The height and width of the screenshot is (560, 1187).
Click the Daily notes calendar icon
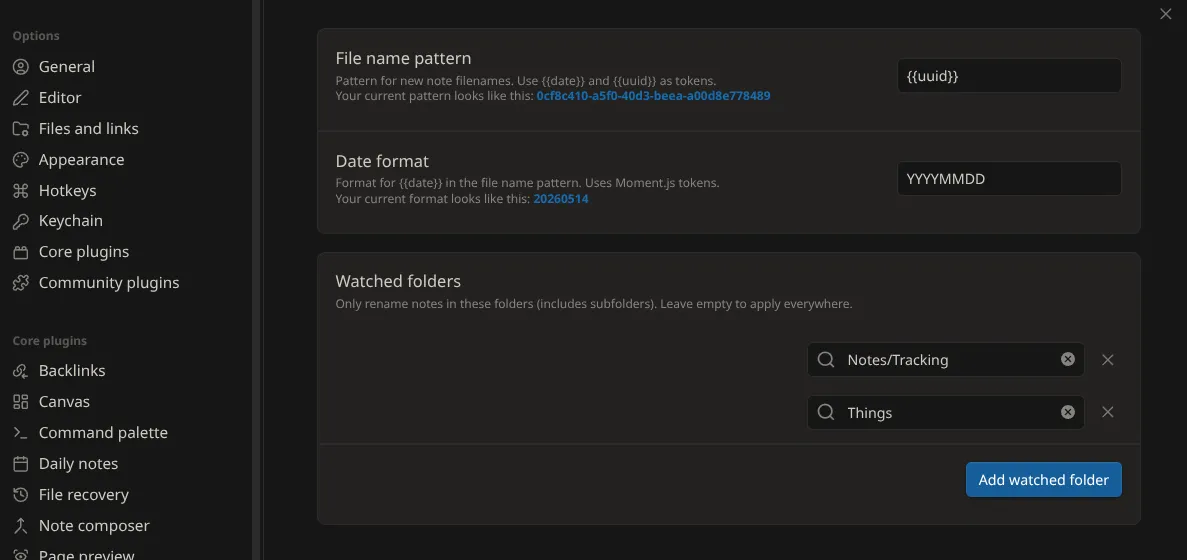20,464
